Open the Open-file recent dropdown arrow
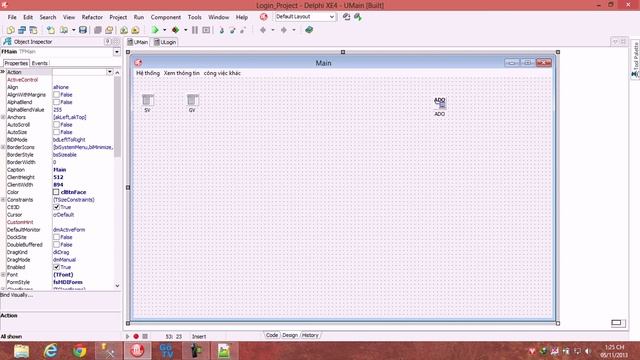The height and width of the screenshot is (360, 640). click(x=73, y=30)
